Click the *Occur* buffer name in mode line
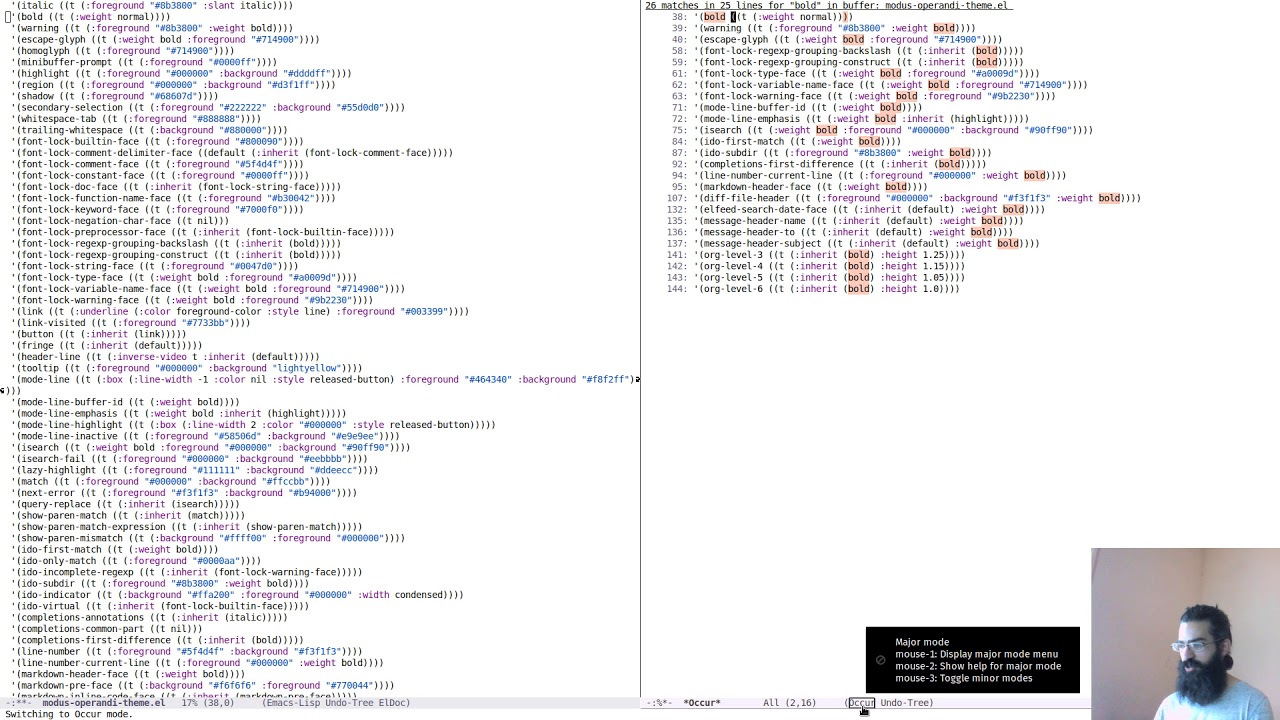1280x720 pixels. [702, 703]
